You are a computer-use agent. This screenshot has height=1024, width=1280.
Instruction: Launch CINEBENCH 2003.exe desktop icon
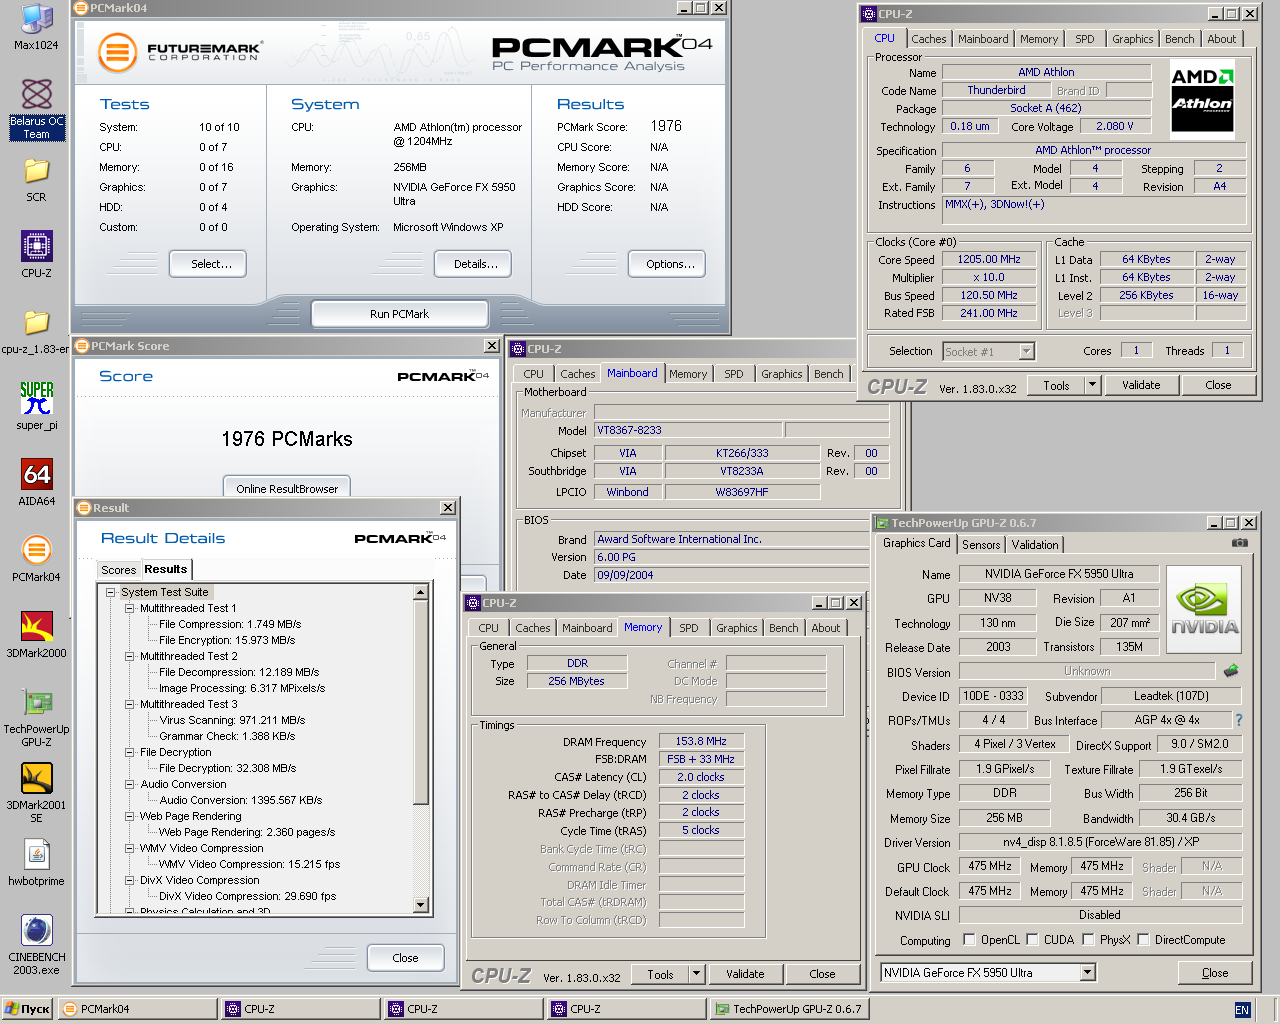coord(36,945)
